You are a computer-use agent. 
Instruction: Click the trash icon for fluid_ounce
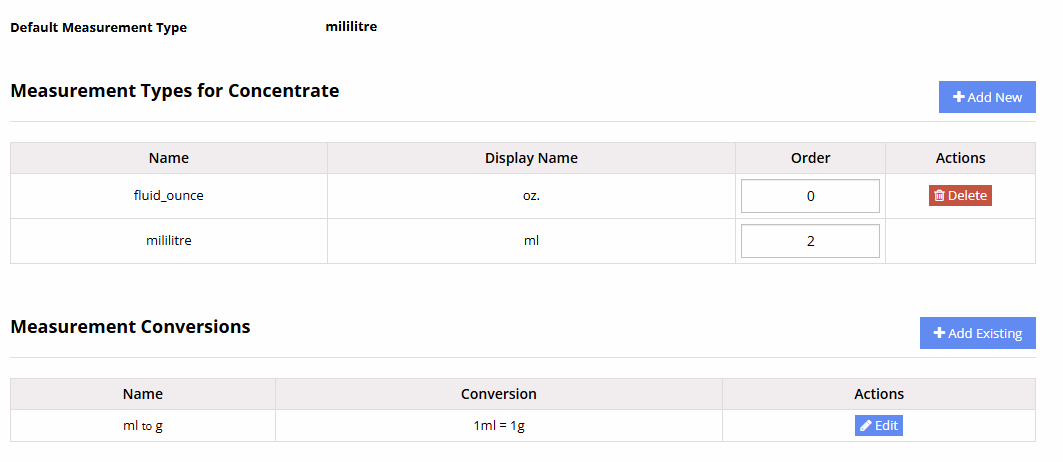tap(939, 196)
